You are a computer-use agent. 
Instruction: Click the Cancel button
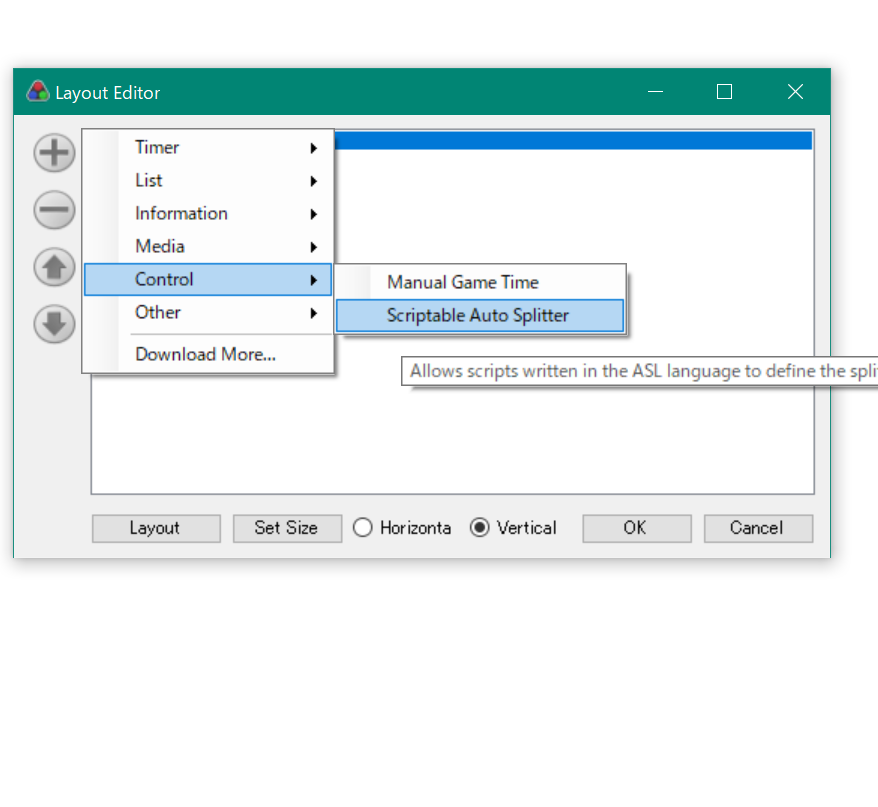[x=758, y=528]
